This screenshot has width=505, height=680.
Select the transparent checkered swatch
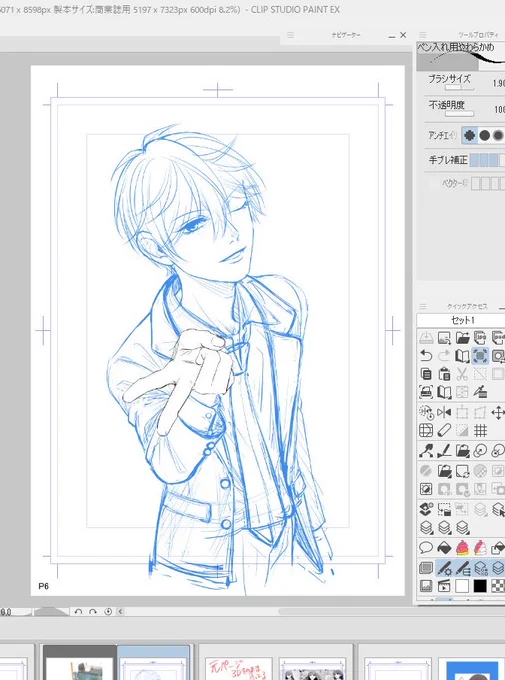tap(498, 586)
